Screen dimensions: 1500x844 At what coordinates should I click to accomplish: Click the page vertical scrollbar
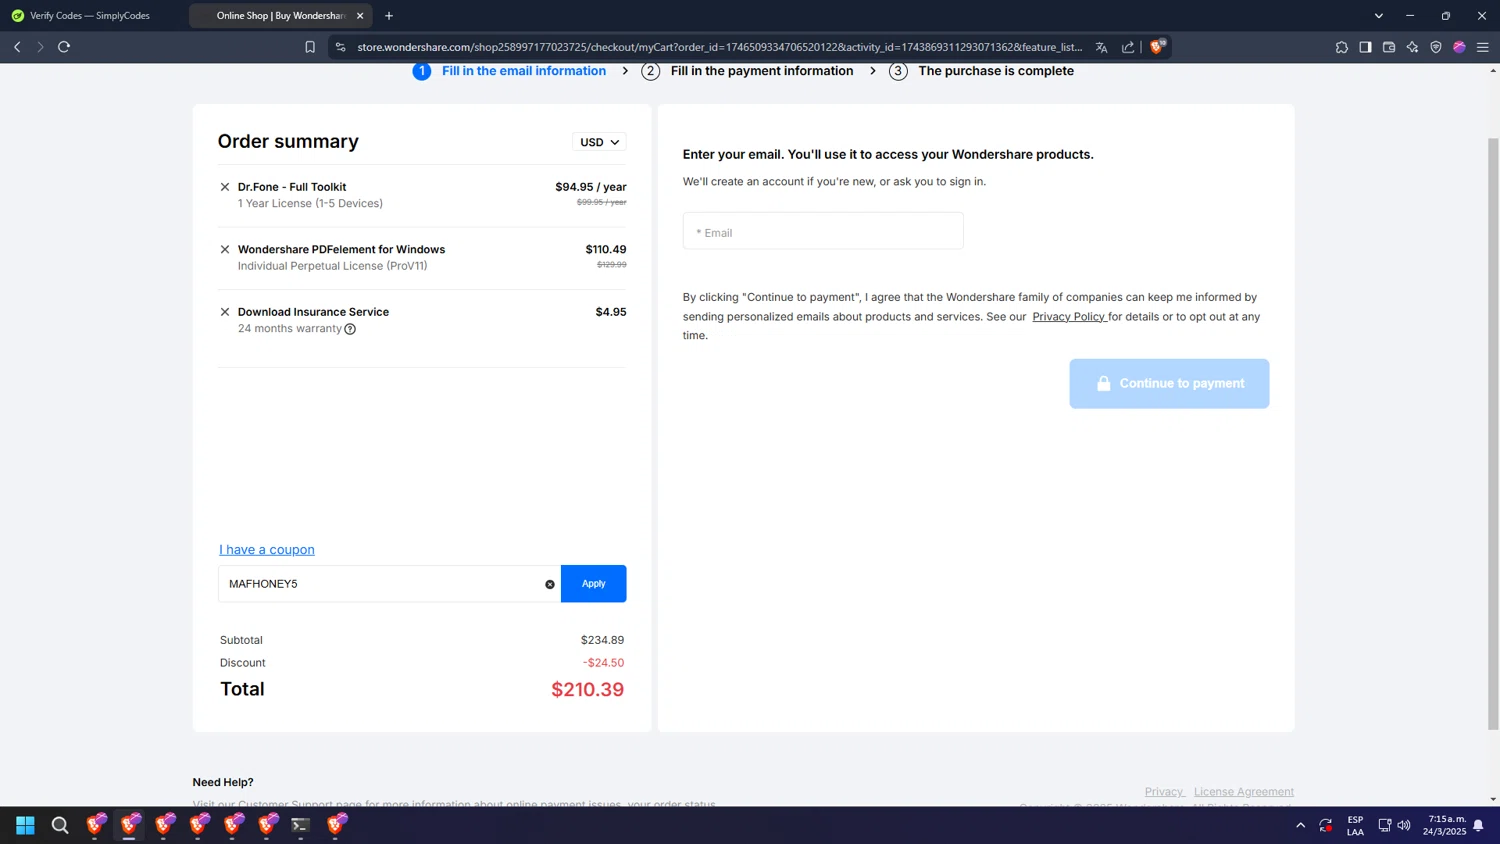1493,433
